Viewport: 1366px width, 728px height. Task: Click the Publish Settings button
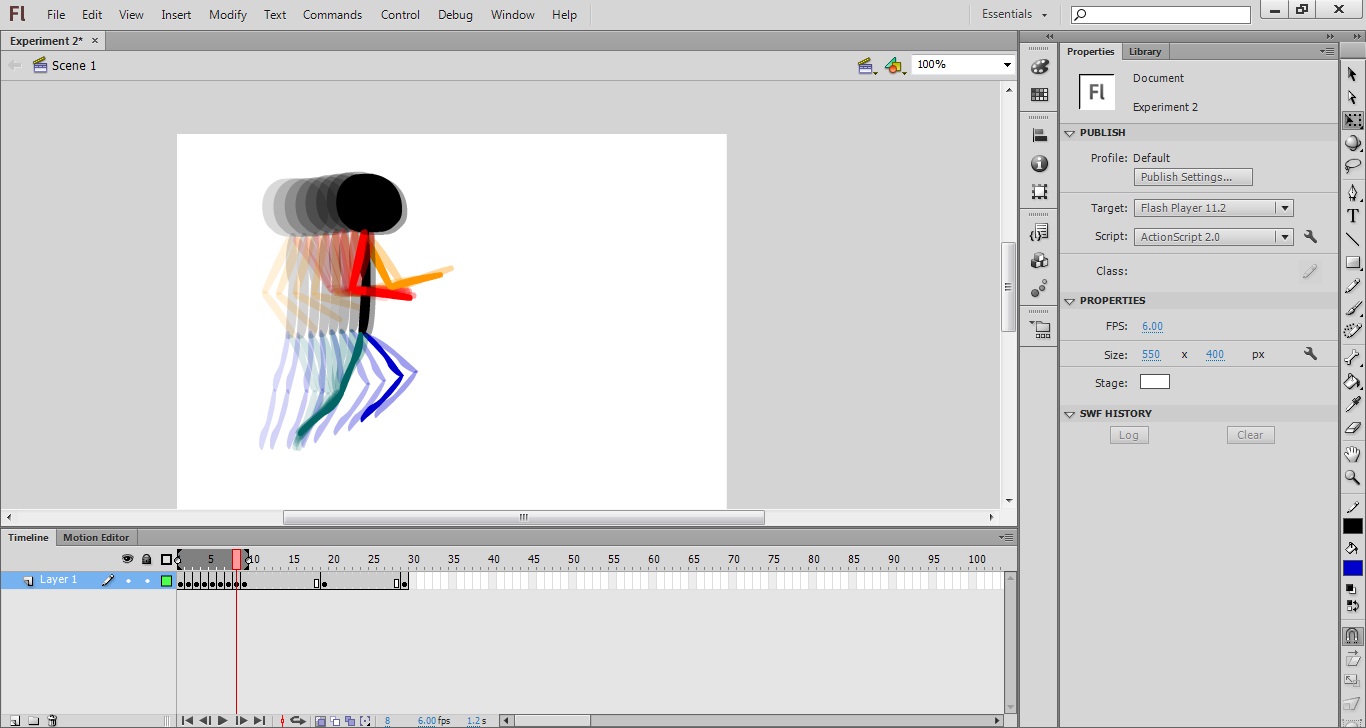coord(1192,176)
